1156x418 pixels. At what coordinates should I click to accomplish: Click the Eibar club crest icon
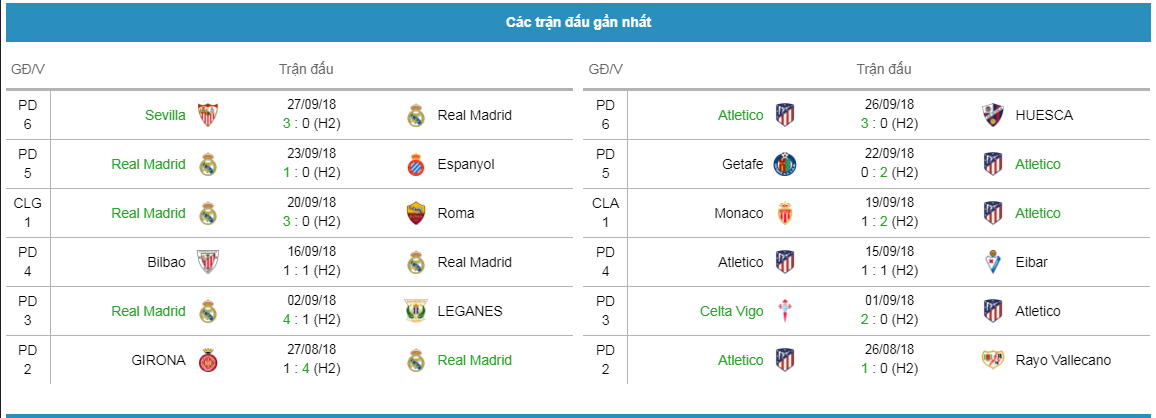993,262
